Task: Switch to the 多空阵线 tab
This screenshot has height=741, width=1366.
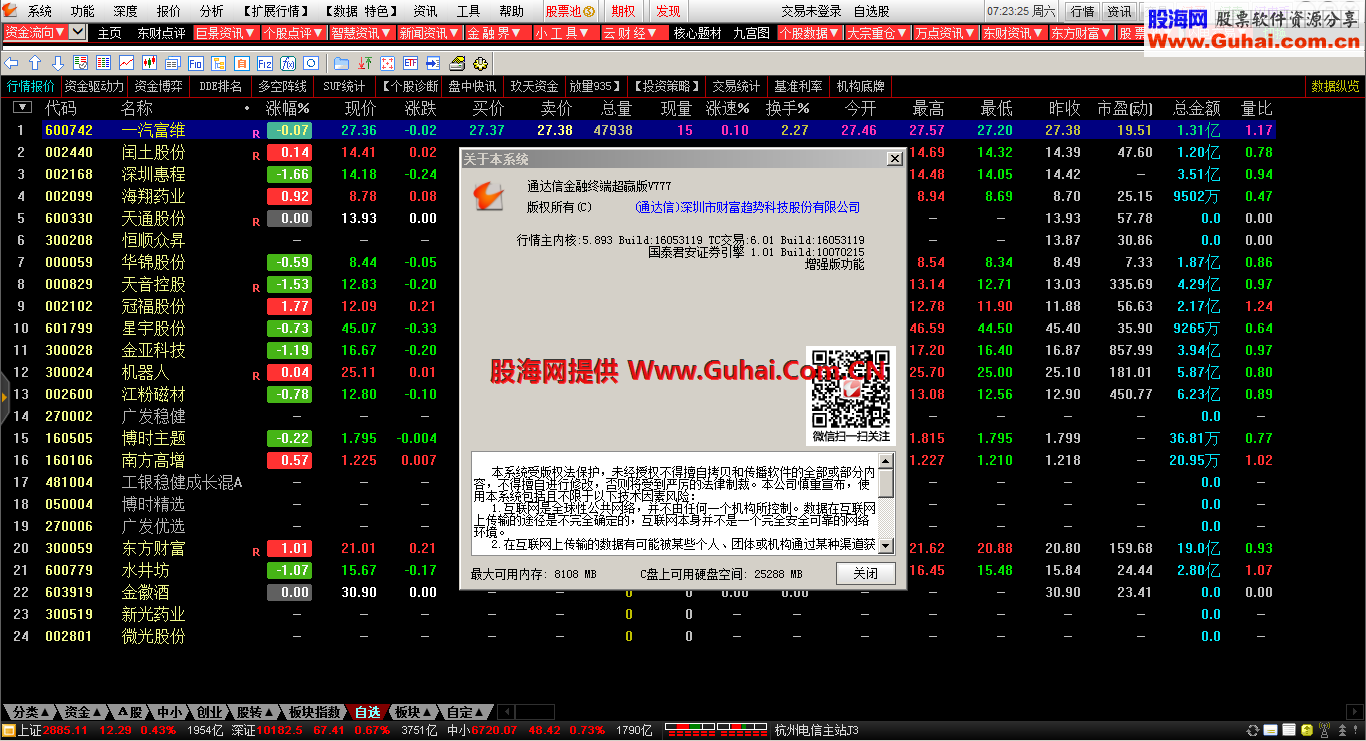Action: [282, 86]
